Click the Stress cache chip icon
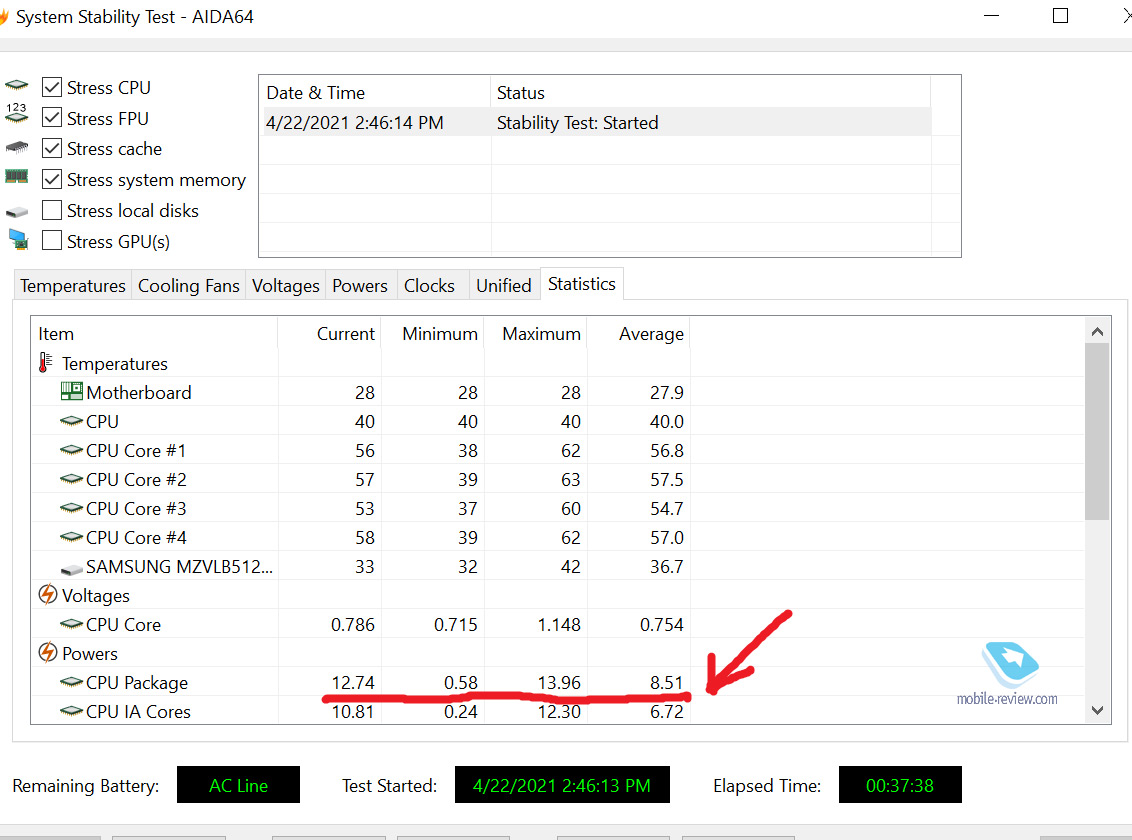The width and height of the screenshot is (1132, 840). [x=17, y=147]
